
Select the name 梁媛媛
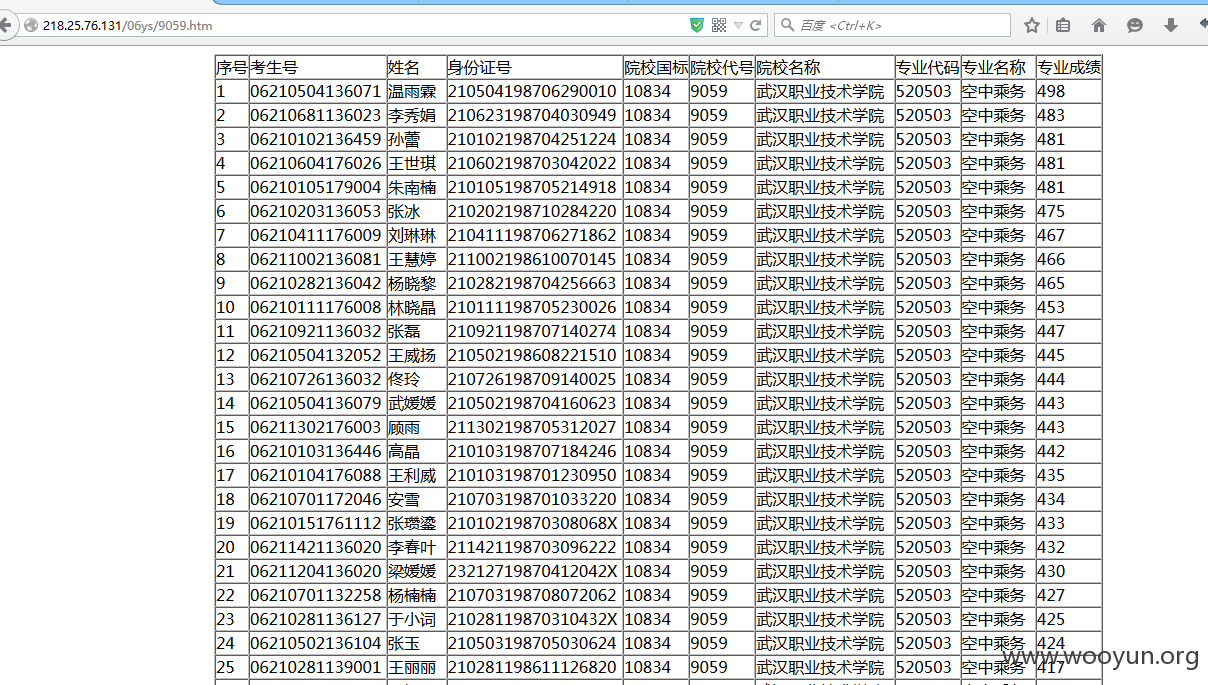pos(412,571)
